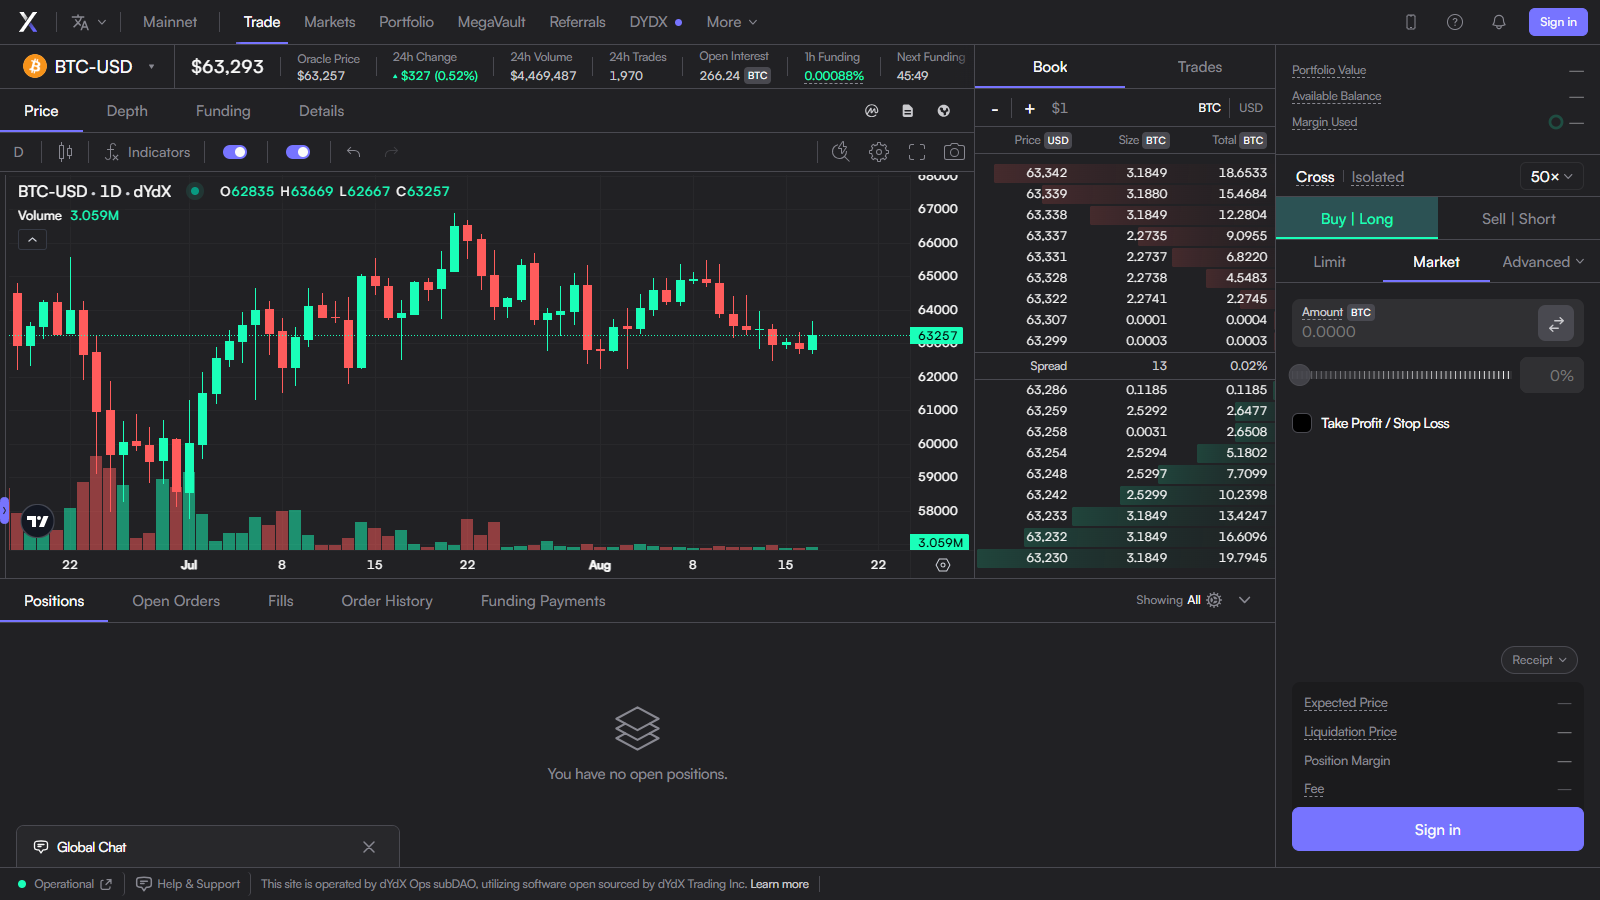Open Help & Support link
The height and width of the screenshot is (900, 1600).
click(189, 884)
